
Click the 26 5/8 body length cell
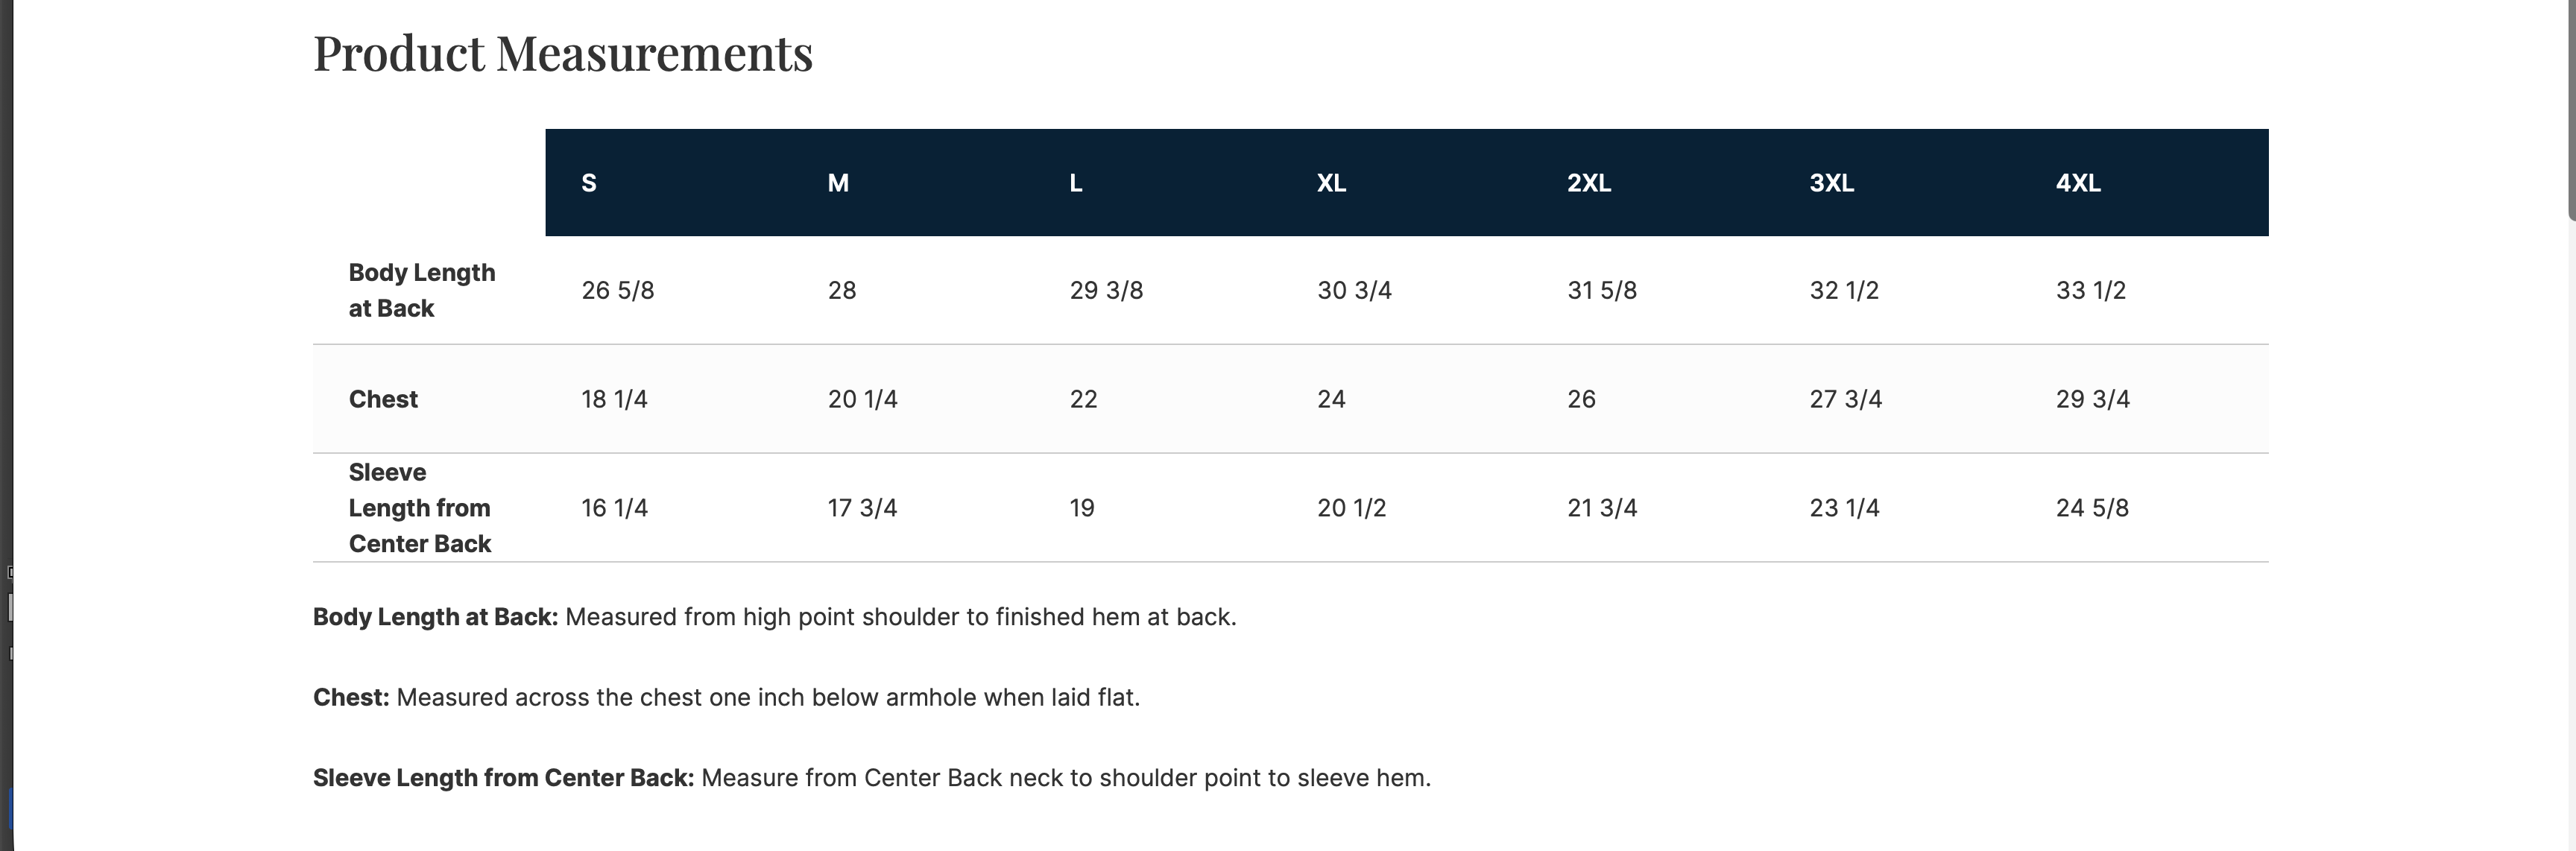[618, 290]
